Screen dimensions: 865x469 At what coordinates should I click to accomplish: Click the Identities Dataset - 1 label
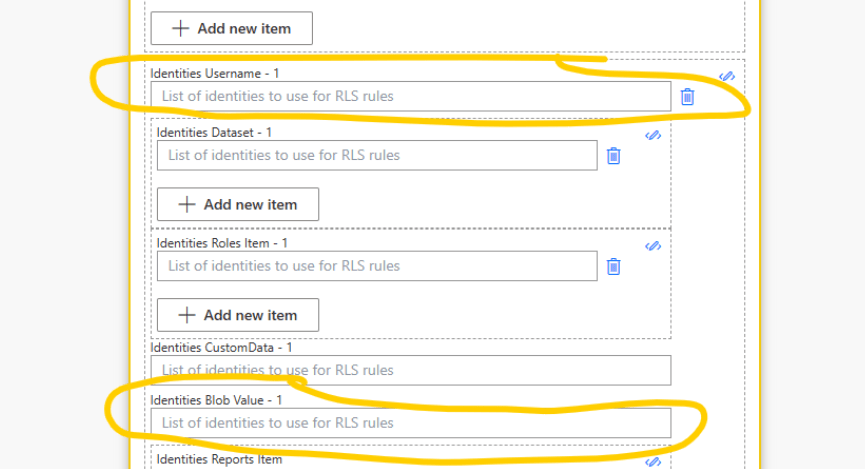(214, 132)
